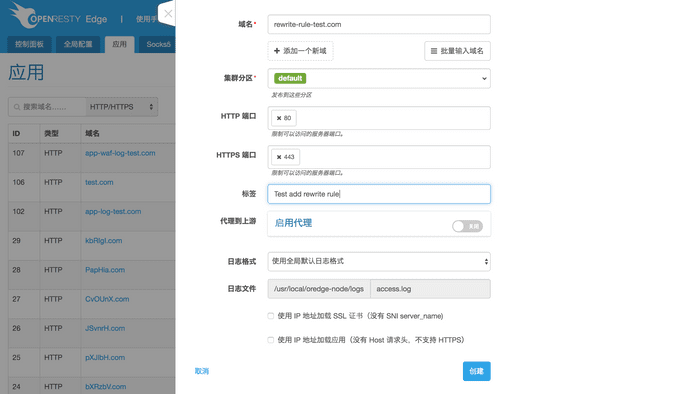
Task: Click the 域名 domain name input field
Action: pos(379,25)
